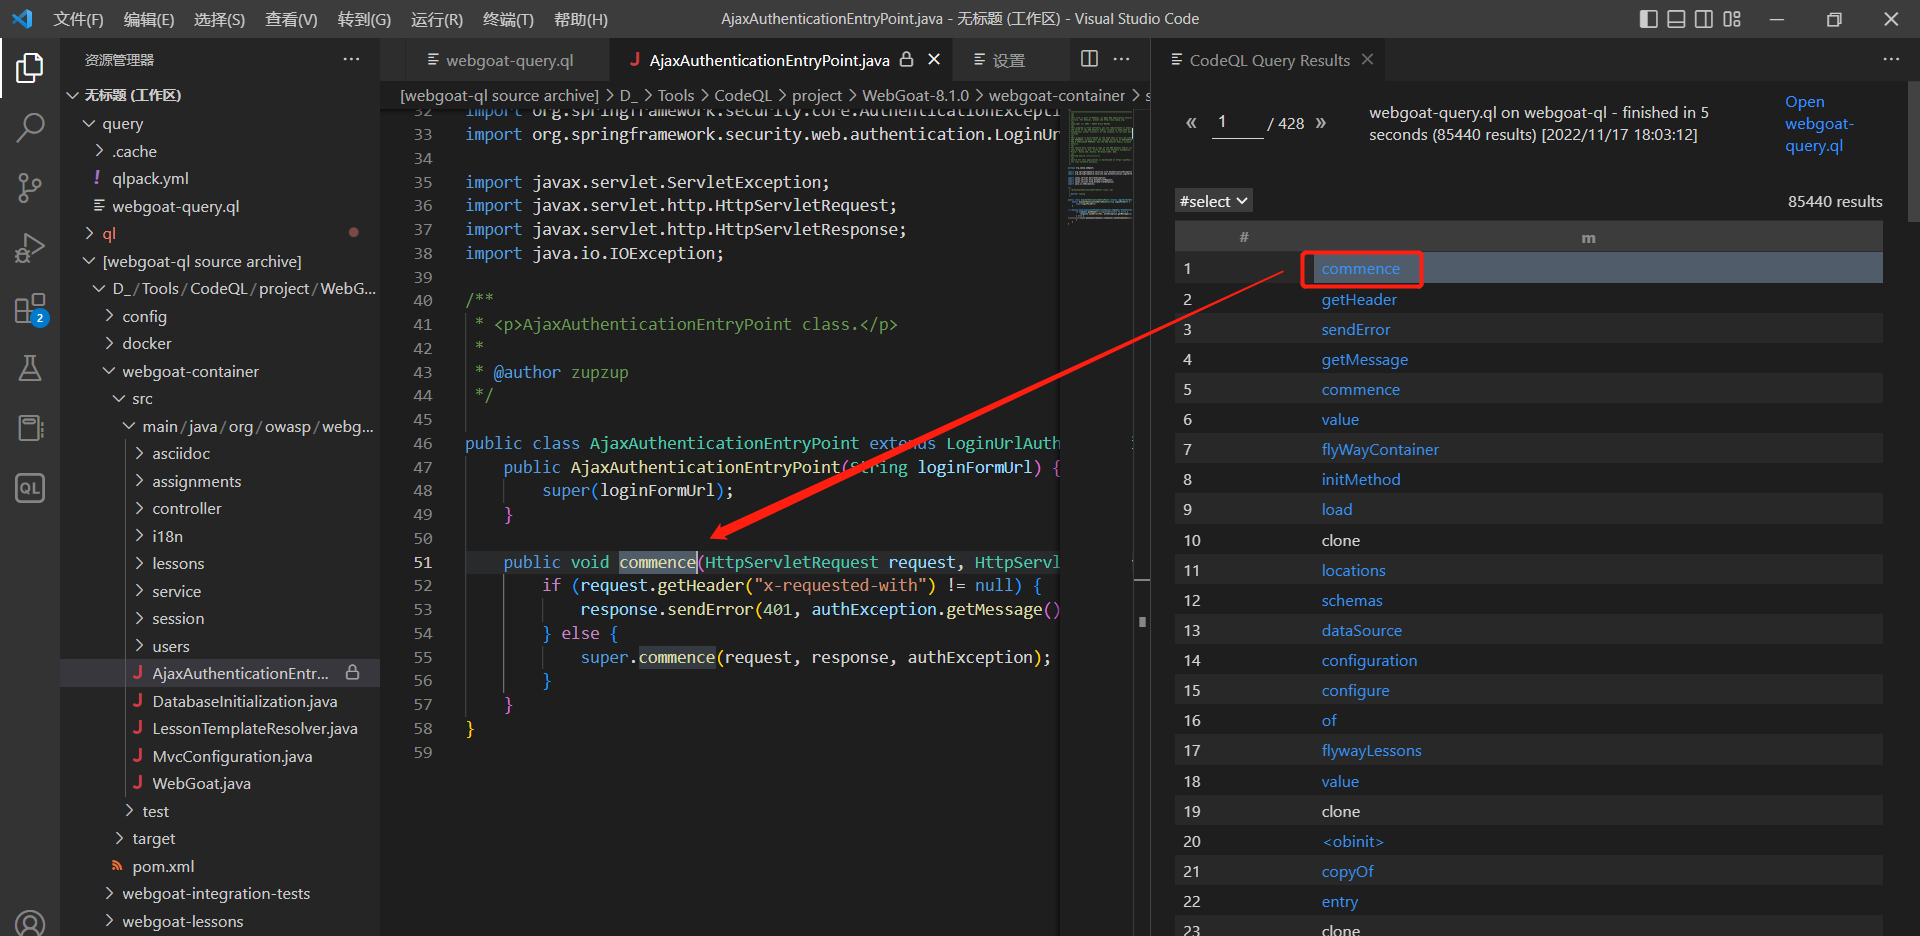Screen dimensions: 1920x936
Task: Select webgoat-query.ql in the explorer tree
Action: [x=175, y=206]
